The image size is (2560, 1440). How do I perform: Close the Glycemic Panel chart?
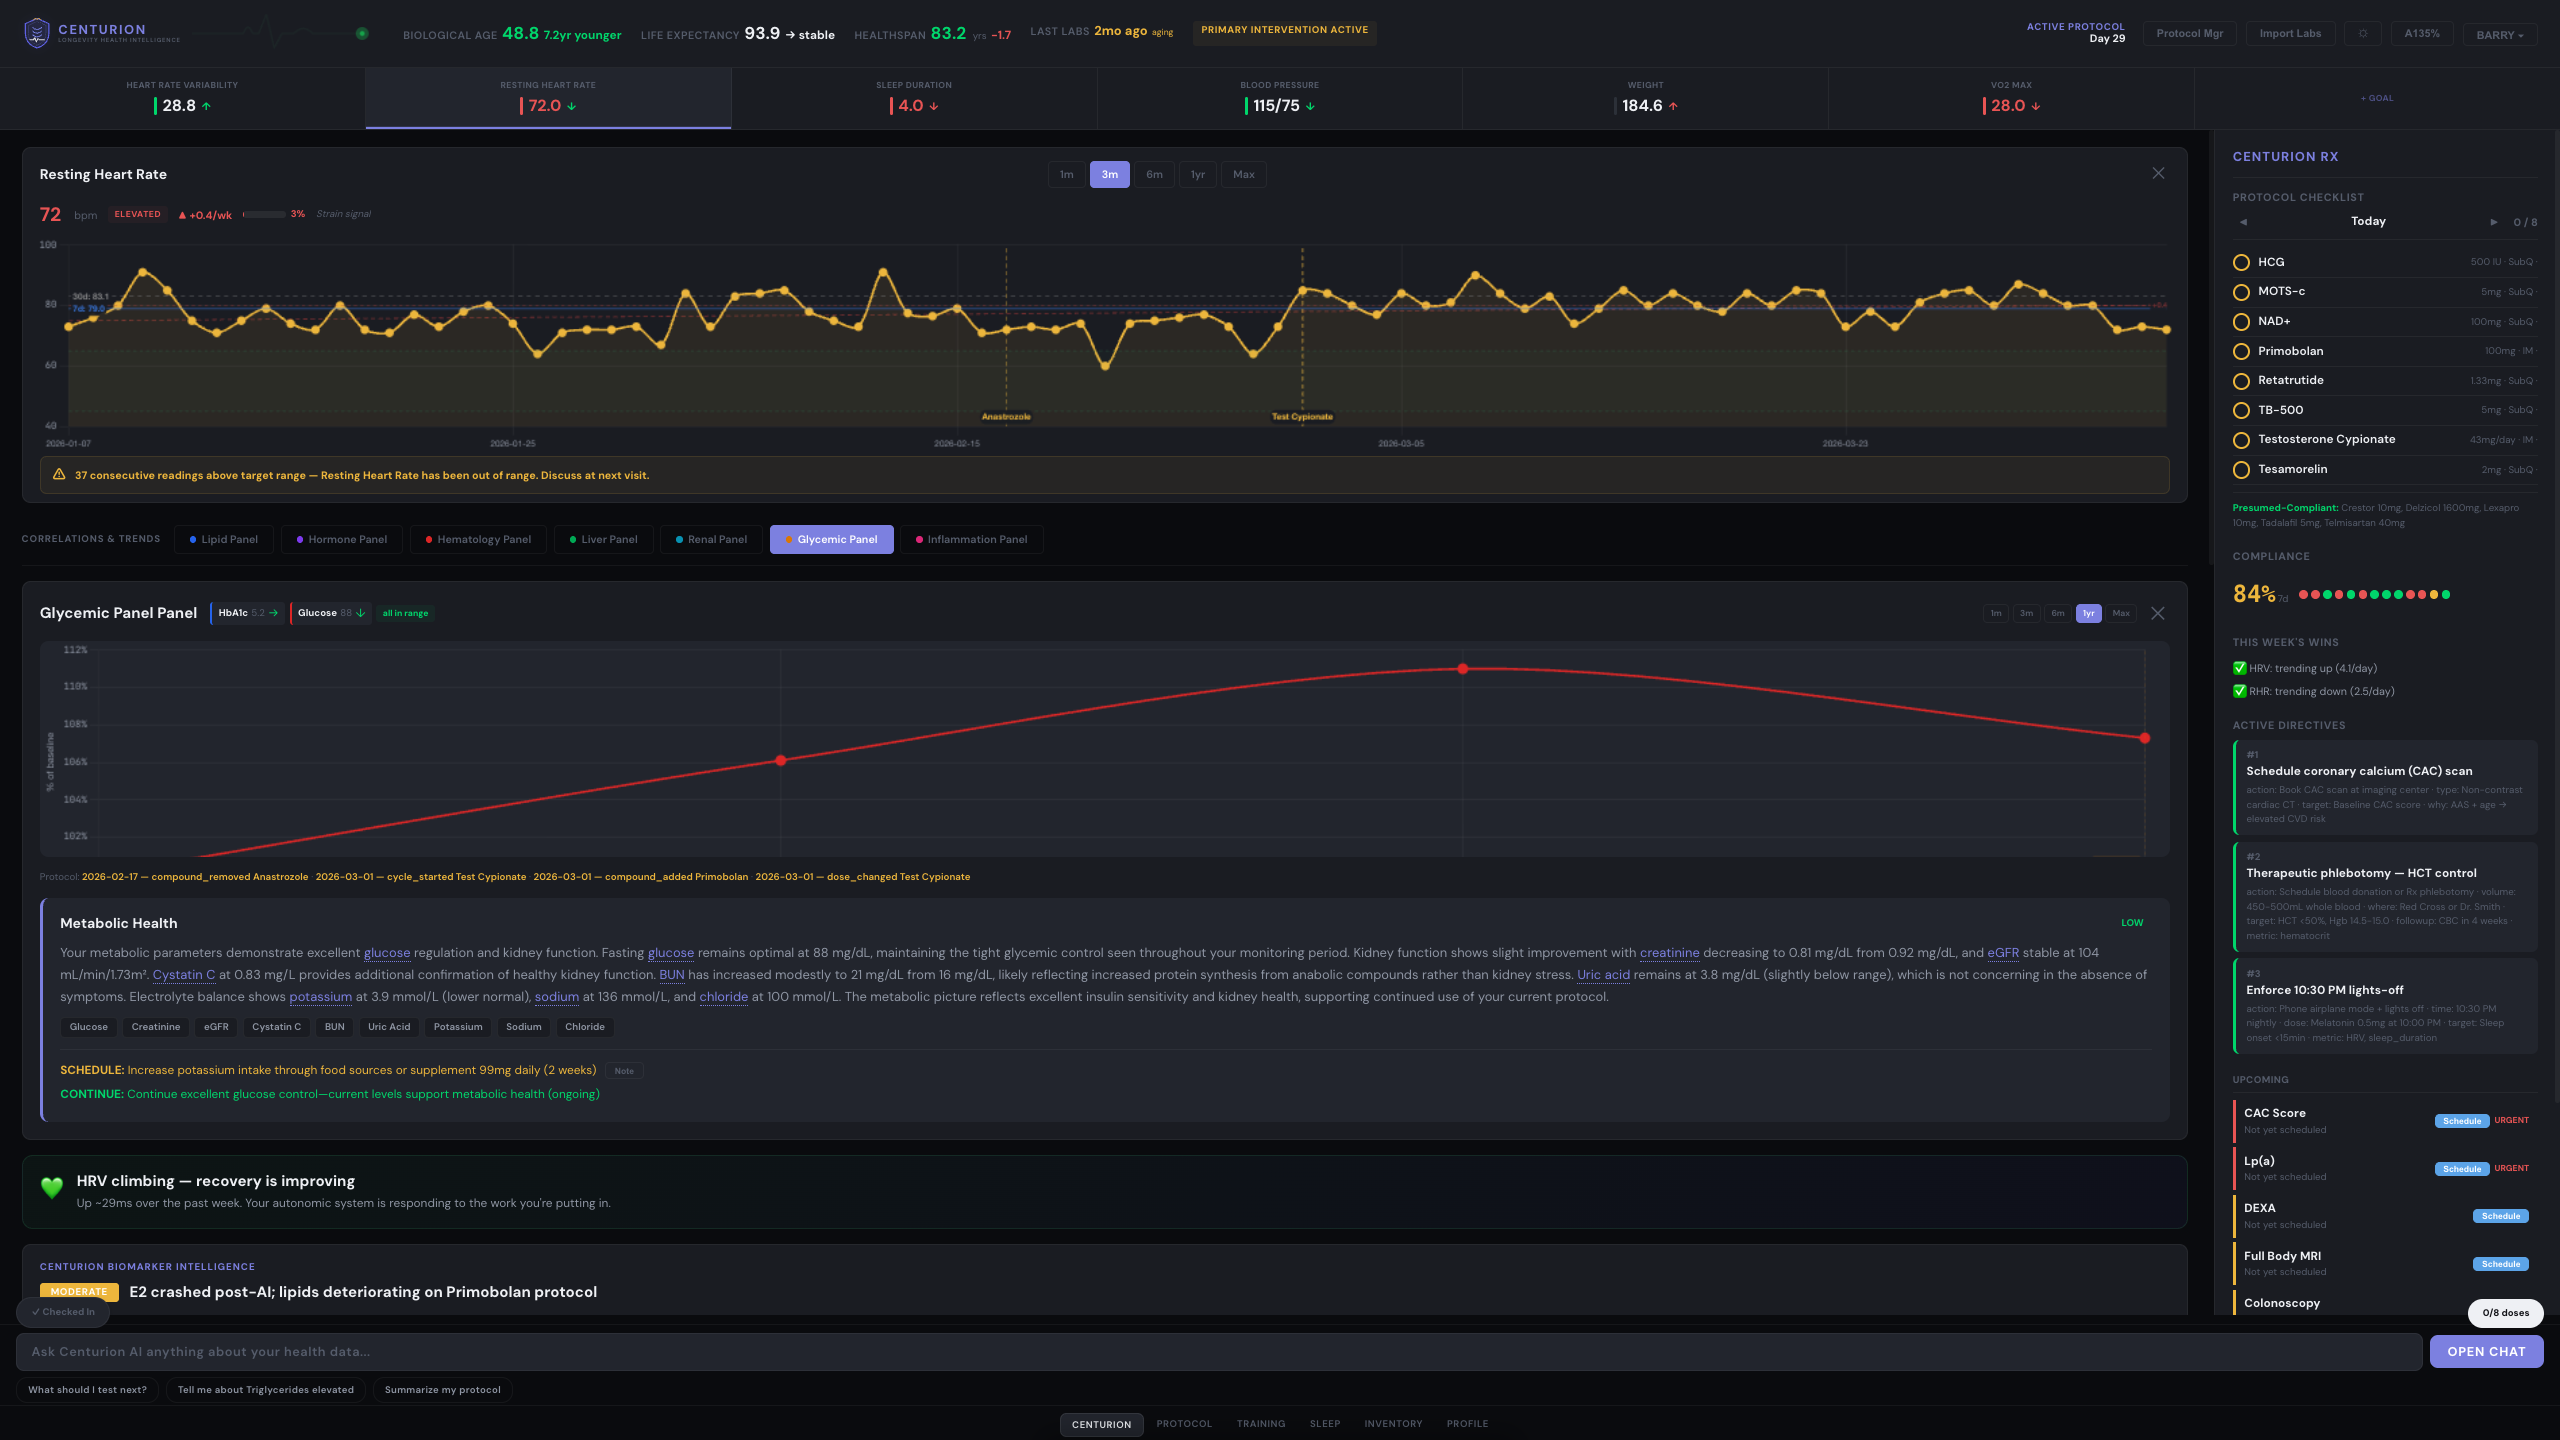tap(2157, 613)
